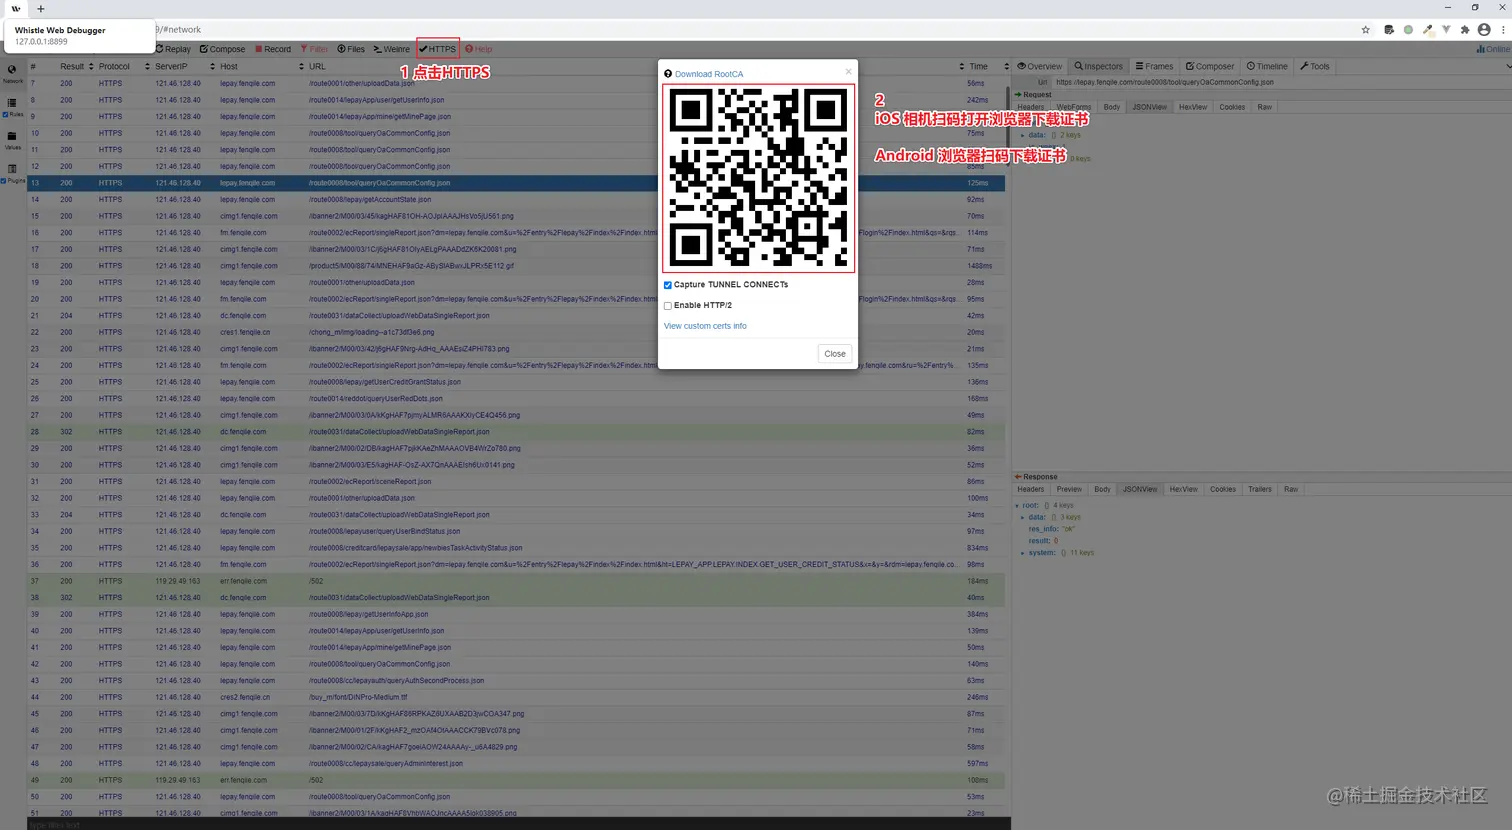Switch to the Frames tab
This screenshot has height=830, width=1512.
point(1154,67)
